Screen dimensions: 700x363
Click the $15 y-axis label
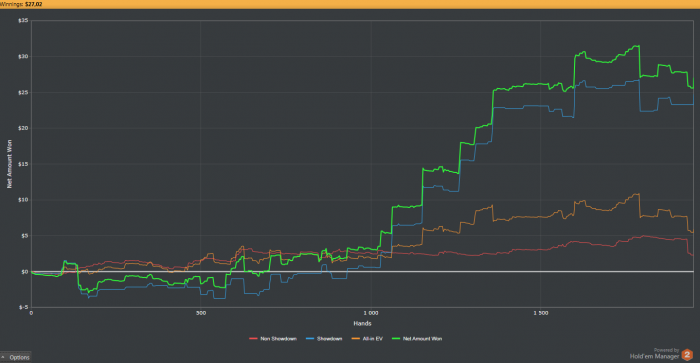pyautogui.click(x=23, y=164)
